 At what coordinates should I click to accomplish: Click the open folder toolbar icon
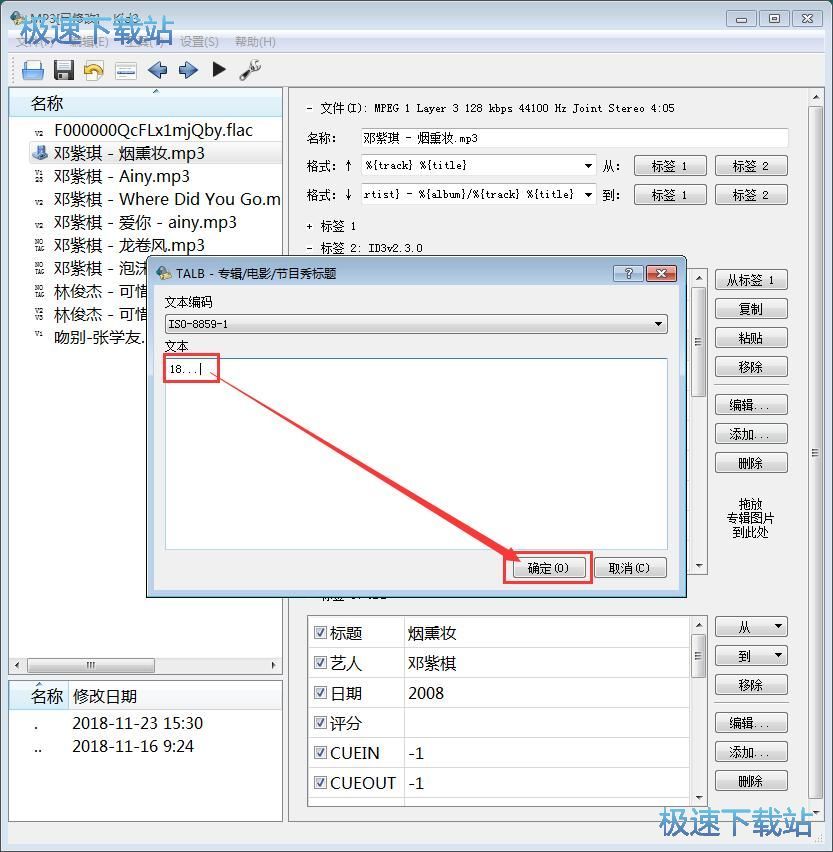point(33,70)
